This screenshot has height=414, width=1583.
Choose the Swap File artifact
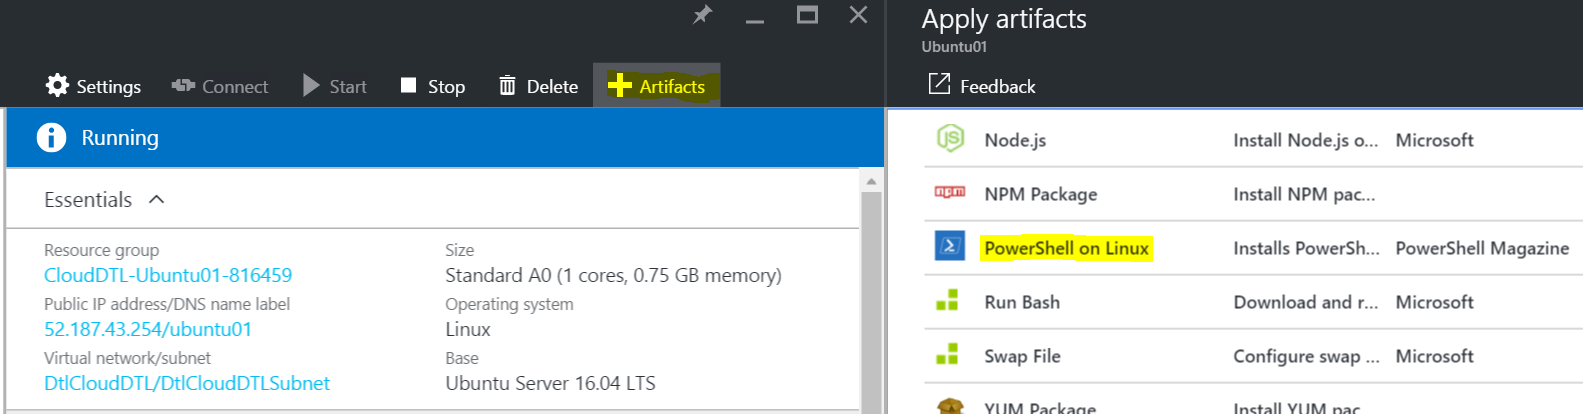(x=1022, y=356)
